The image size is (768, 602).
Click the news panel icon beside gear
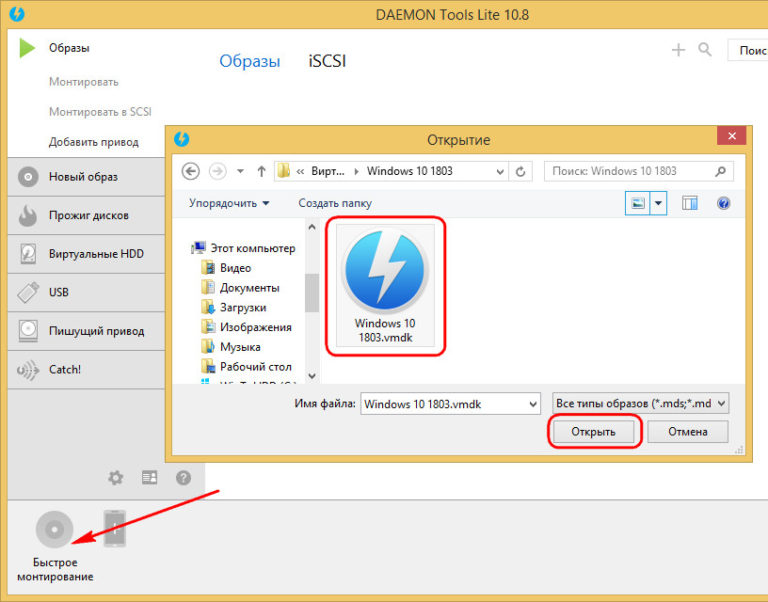click(x=150, y=478)
